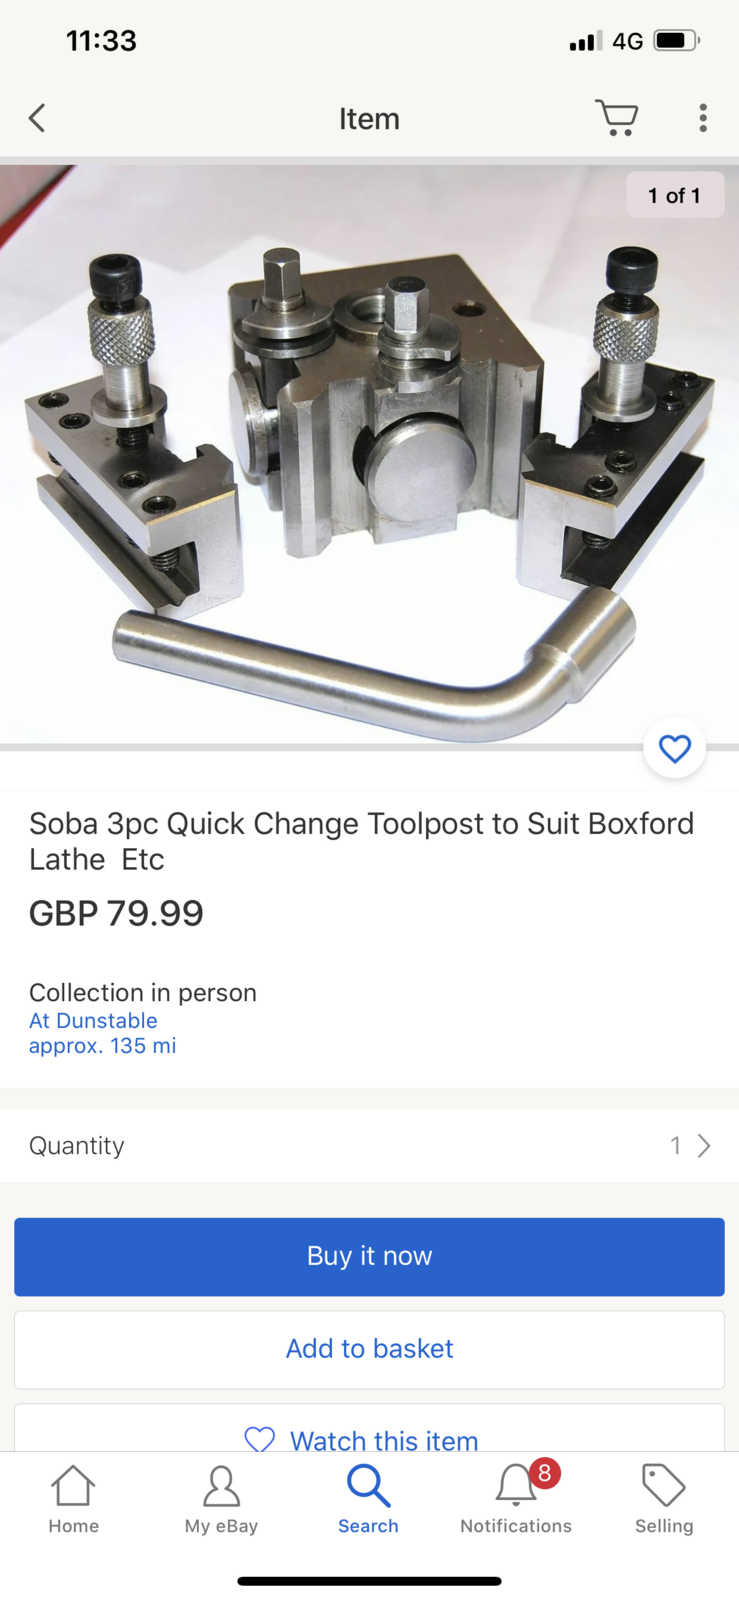
Task: Switch to the My eBay tab
Action: pyautogui.click(x=221, y=1498)
